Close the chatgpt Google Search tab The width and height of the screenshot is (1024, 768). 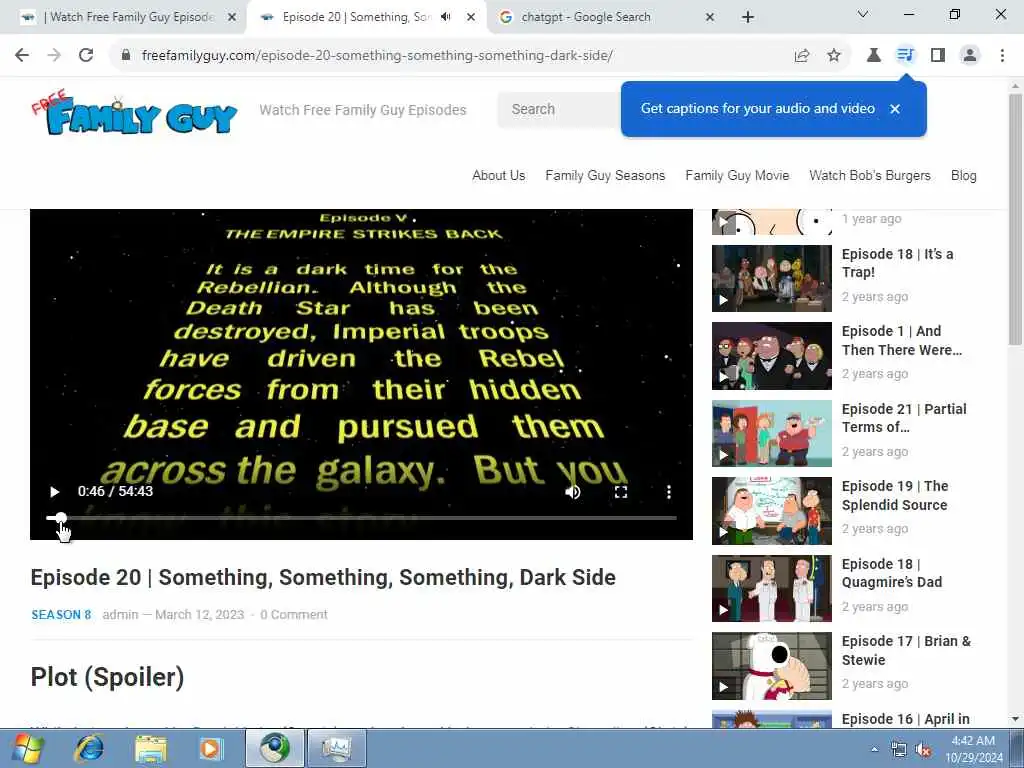(x=710, y=18)
